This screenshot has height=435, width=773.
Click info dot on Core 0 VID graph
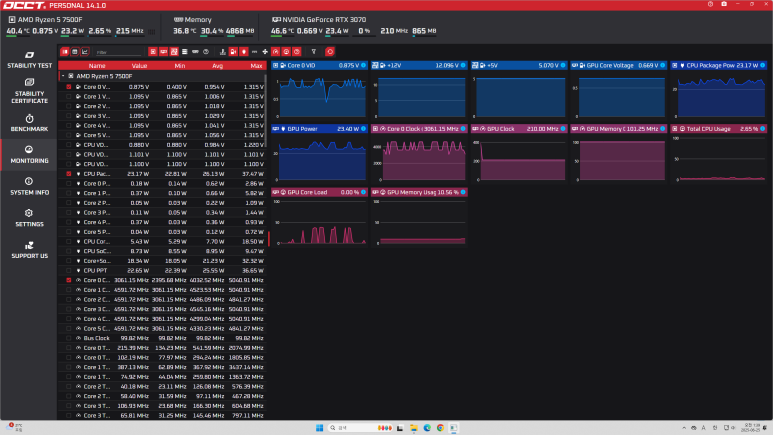click(363, 65)
